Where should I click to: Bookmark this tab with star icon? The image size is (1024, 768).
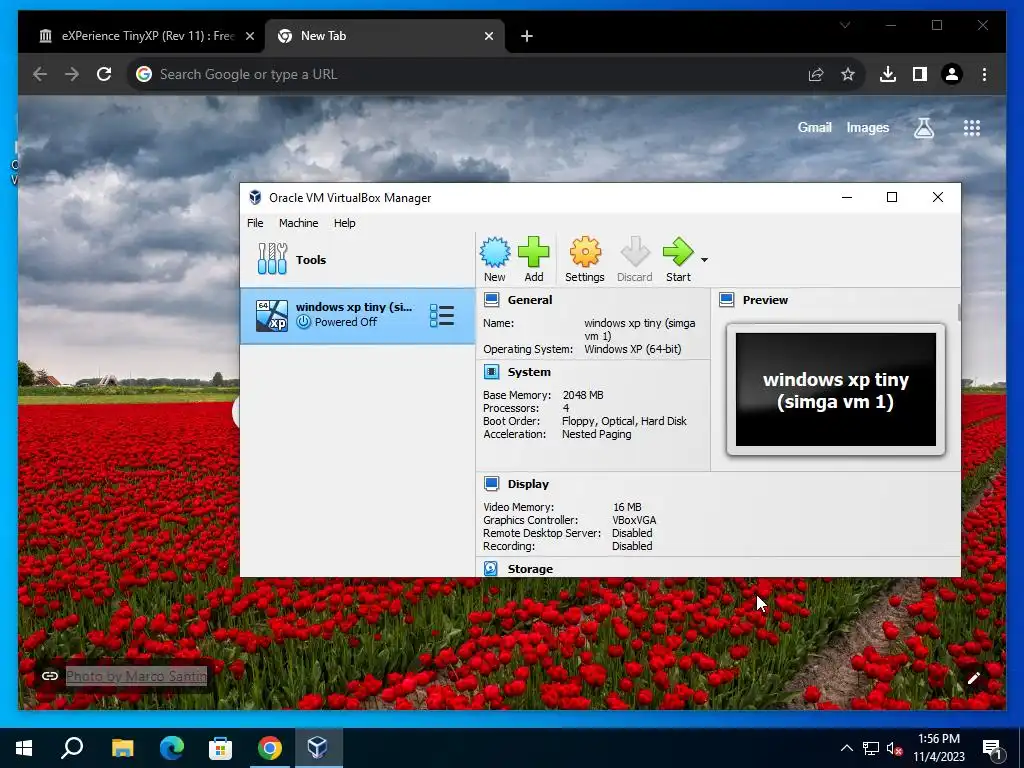click(848, 74)
